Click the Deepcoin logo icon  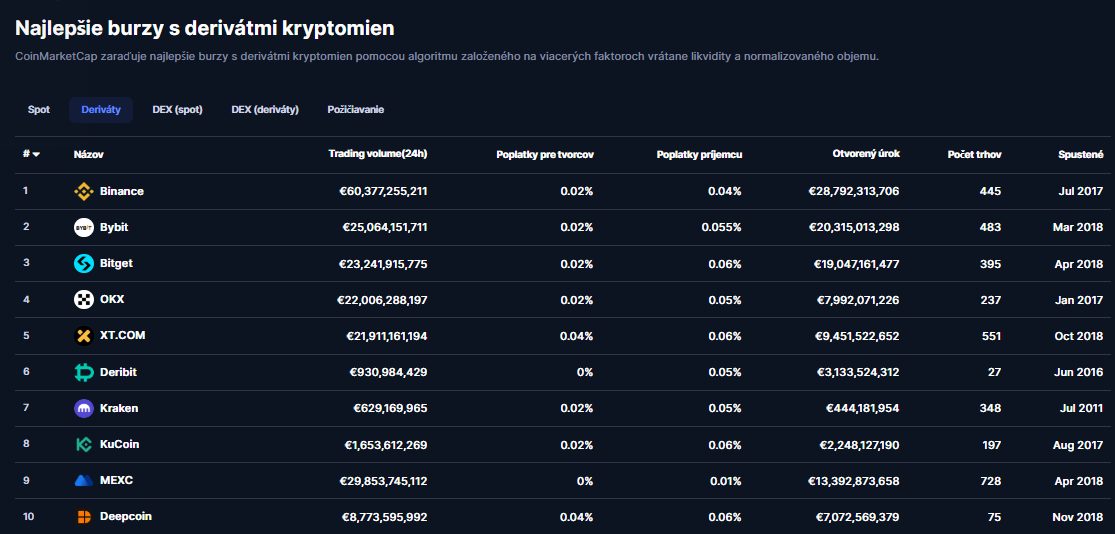tap(84, 517)
